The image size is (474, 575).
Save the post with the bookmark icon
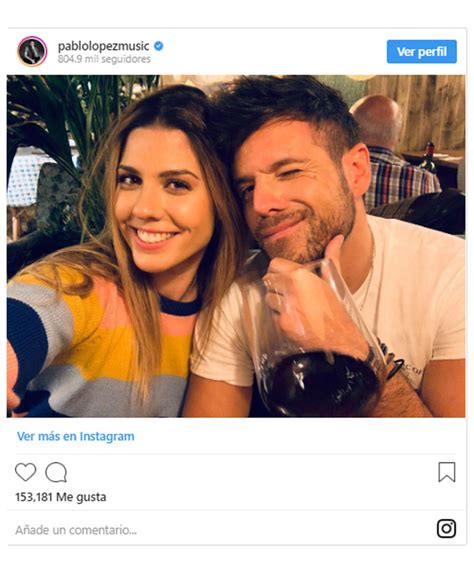pyautogui.click(x=447, y=472)
